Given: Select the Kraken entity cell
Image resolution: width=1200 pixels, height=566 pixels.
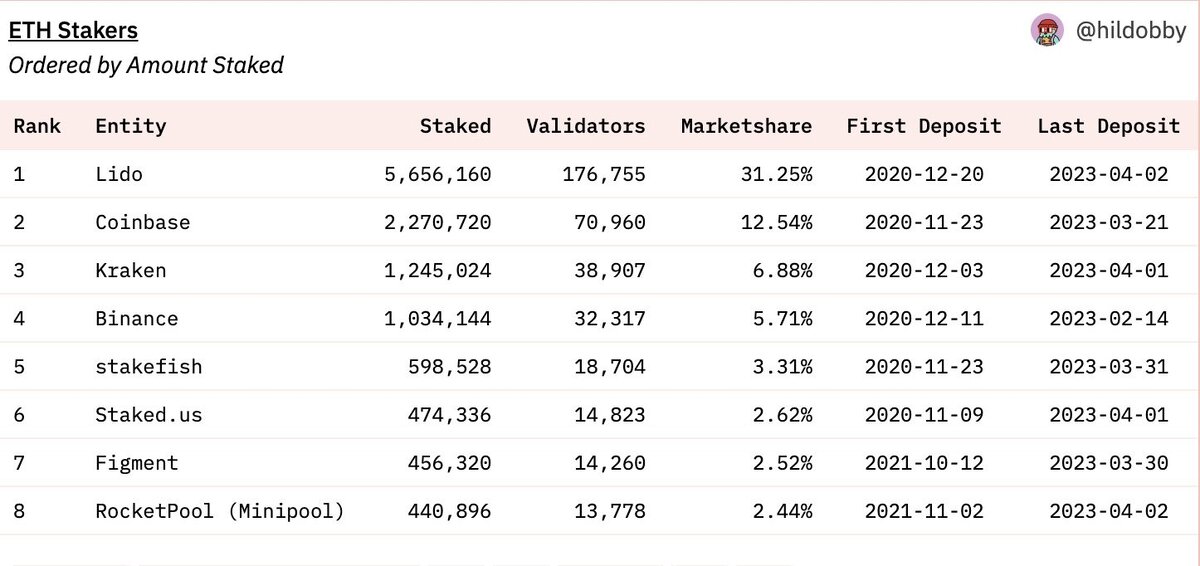Looking at the screenshot, I should pyautogui.click(x=130, y=270).
